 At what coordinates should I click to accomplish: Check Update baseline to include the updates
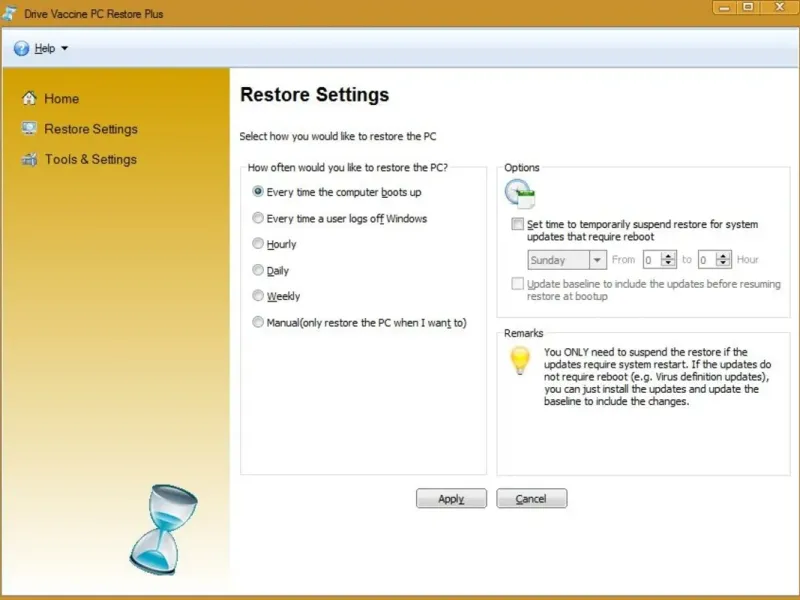[x=517, y=284]
